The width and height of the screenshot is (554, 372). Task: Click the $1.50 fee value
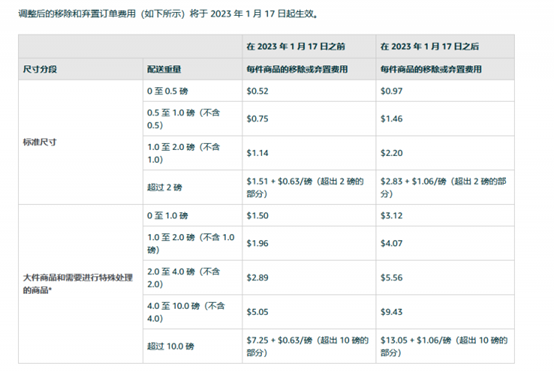coord(257,215)
